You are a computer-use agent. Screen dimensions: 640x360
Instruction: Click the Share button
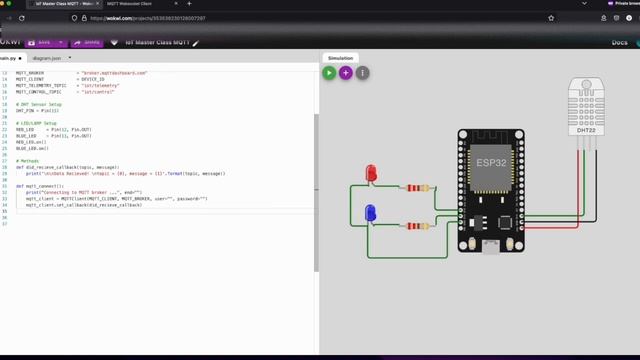coord(87,42)
